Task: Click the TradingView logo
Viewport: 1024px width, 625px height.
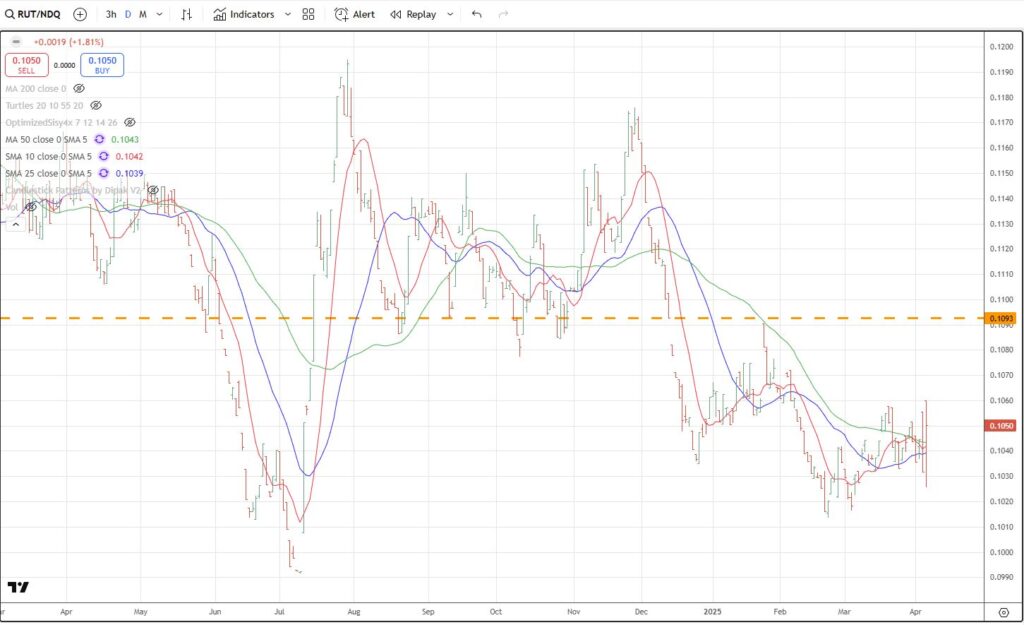Action: (x=18, y=587)
